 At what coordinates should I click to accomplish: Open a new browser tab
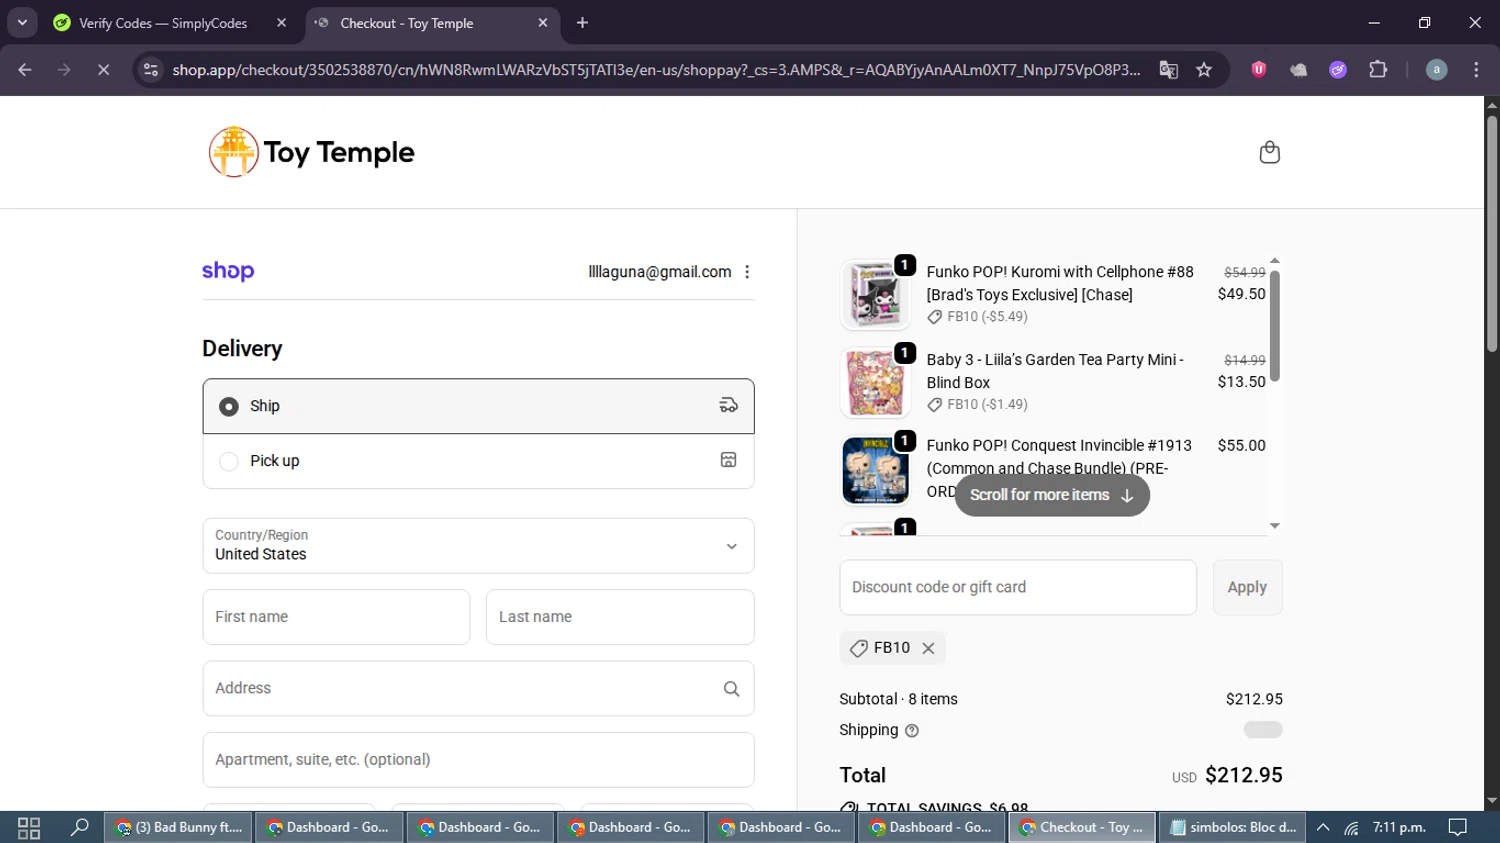tap(582, 22)
